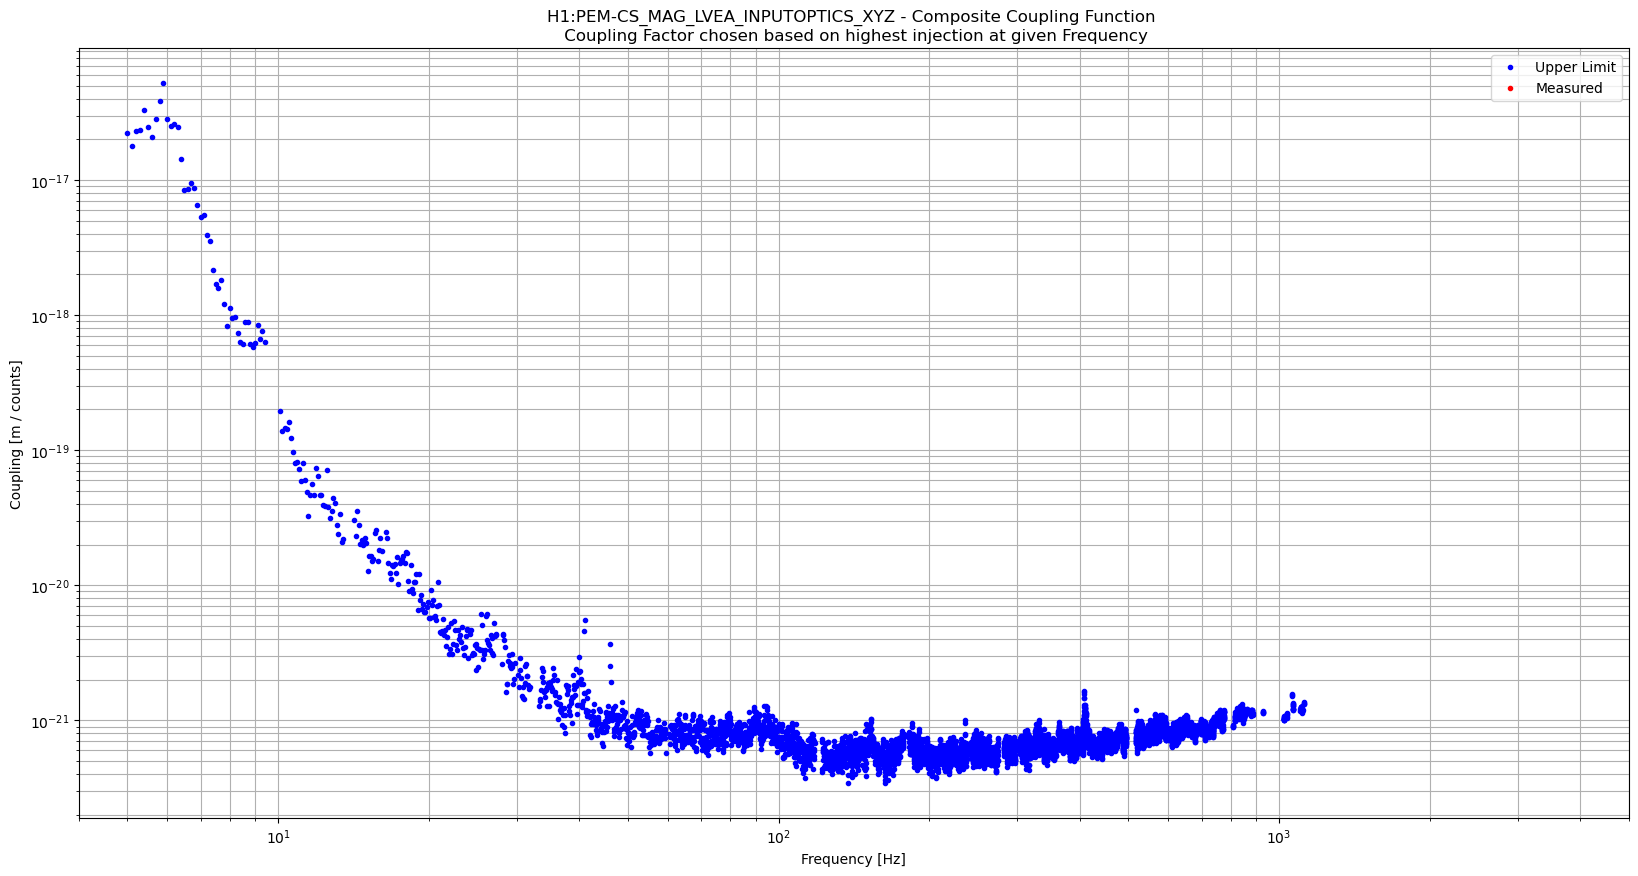Click the 'Coupling Factor chosen' subtitle line
The image size is (1638, 876).
855,36
